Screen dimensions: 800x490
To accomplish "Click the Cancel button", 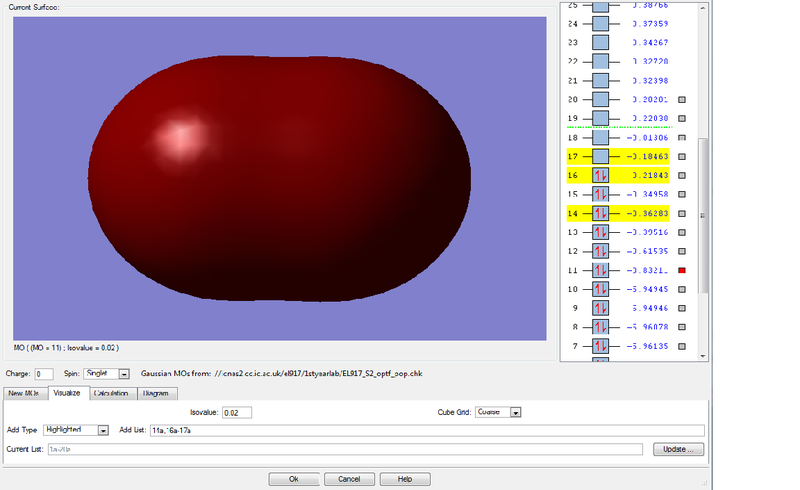I will [x=349, y=479].
